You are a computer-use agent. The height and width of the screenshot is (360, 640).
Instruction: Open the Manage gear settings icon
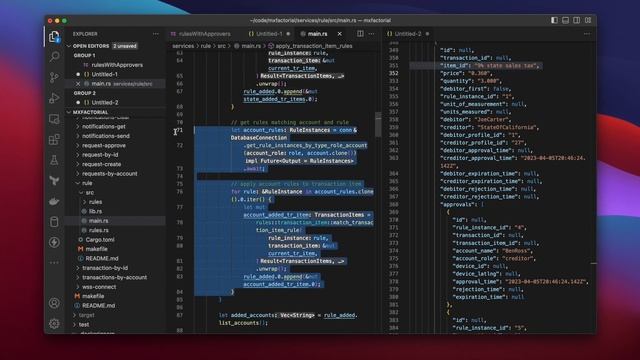(x=54, y=324)
